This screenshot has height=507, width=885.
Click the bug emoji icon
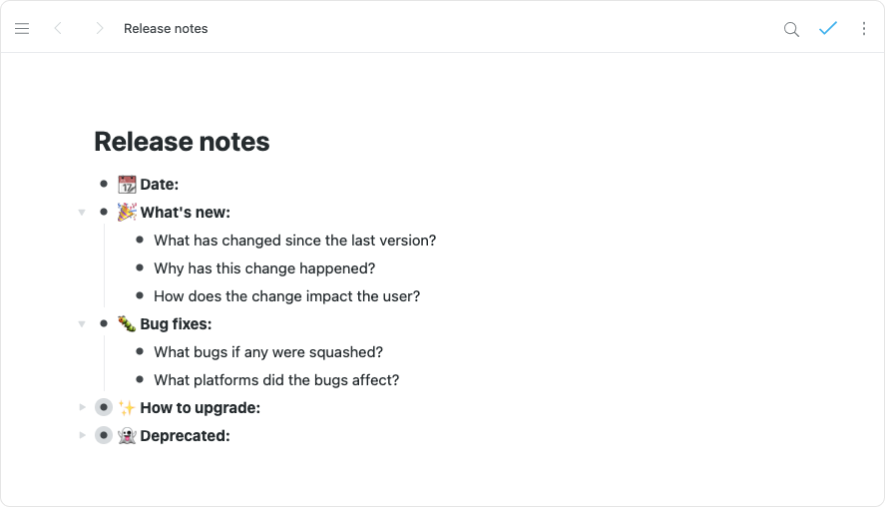point(127,324)
